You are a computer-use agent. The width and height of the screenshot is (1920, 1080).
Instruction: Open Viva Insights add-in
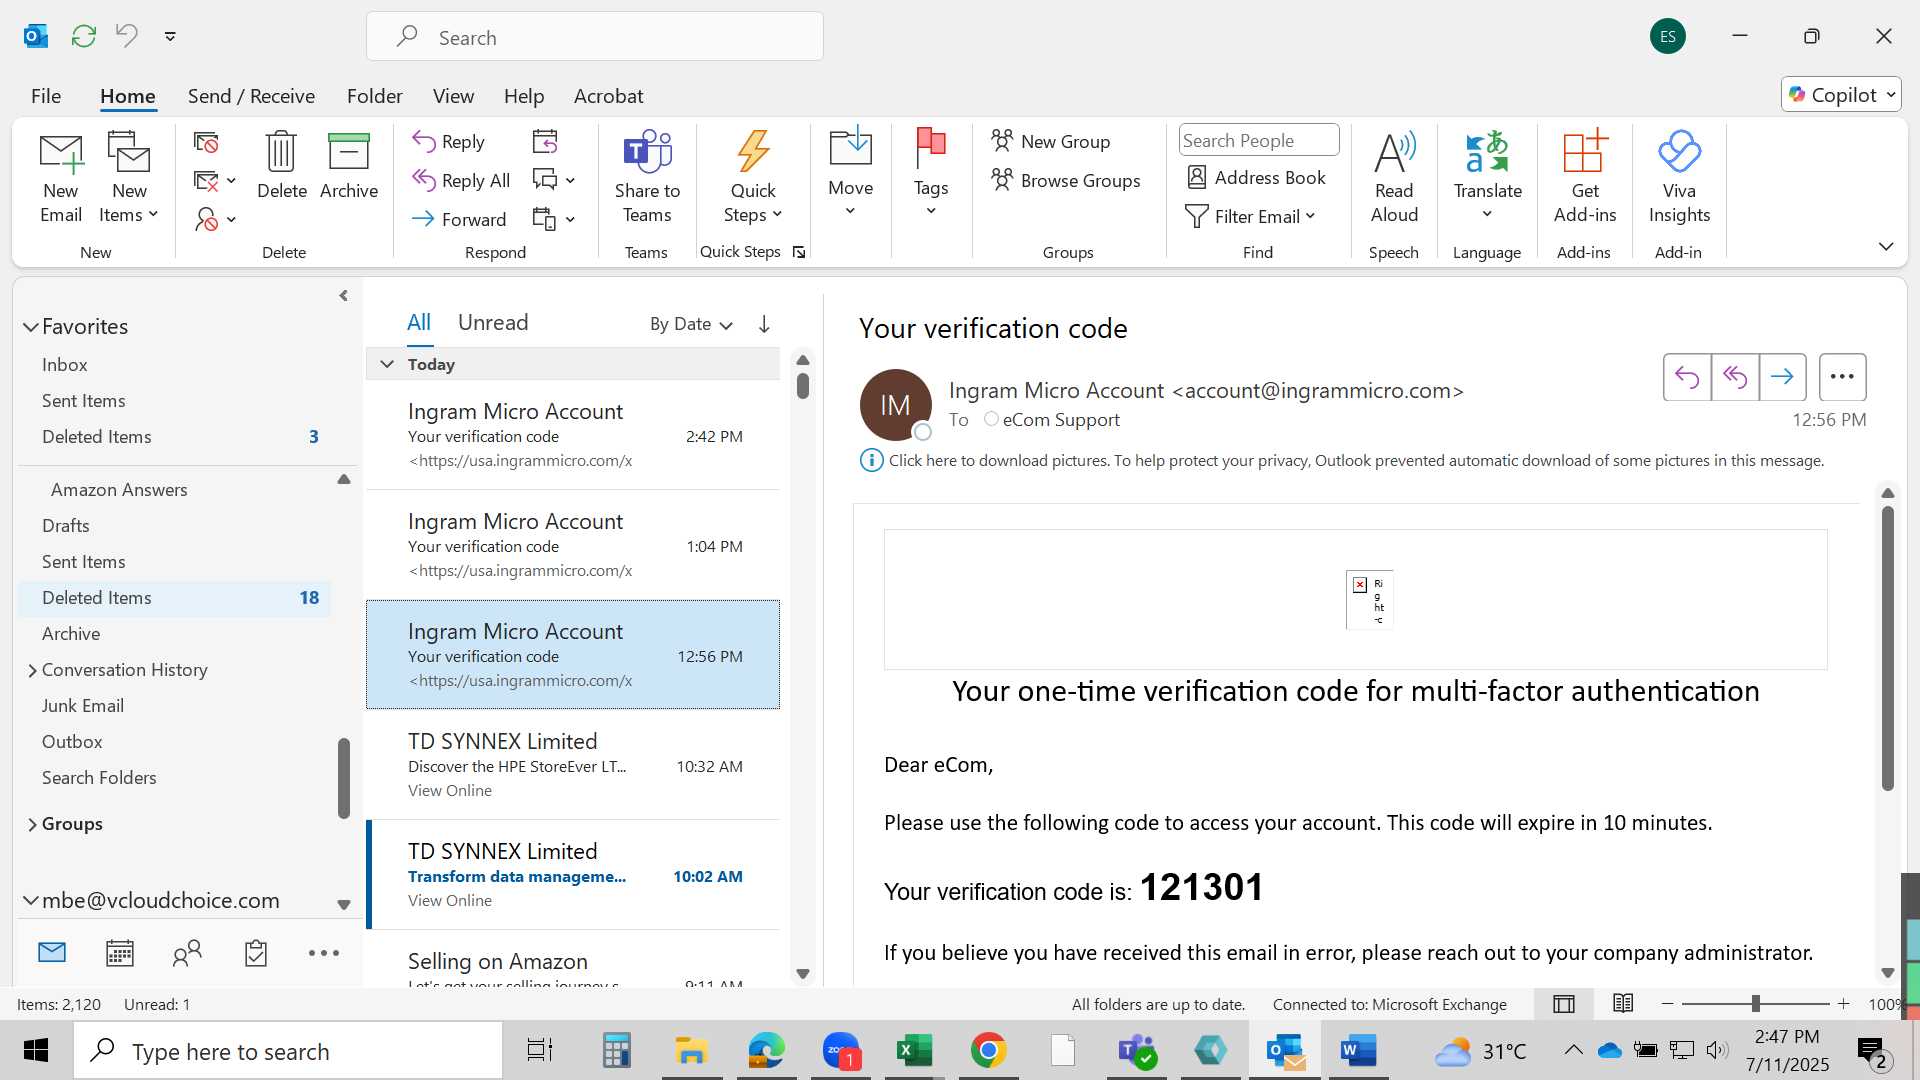click(1679, 178)
